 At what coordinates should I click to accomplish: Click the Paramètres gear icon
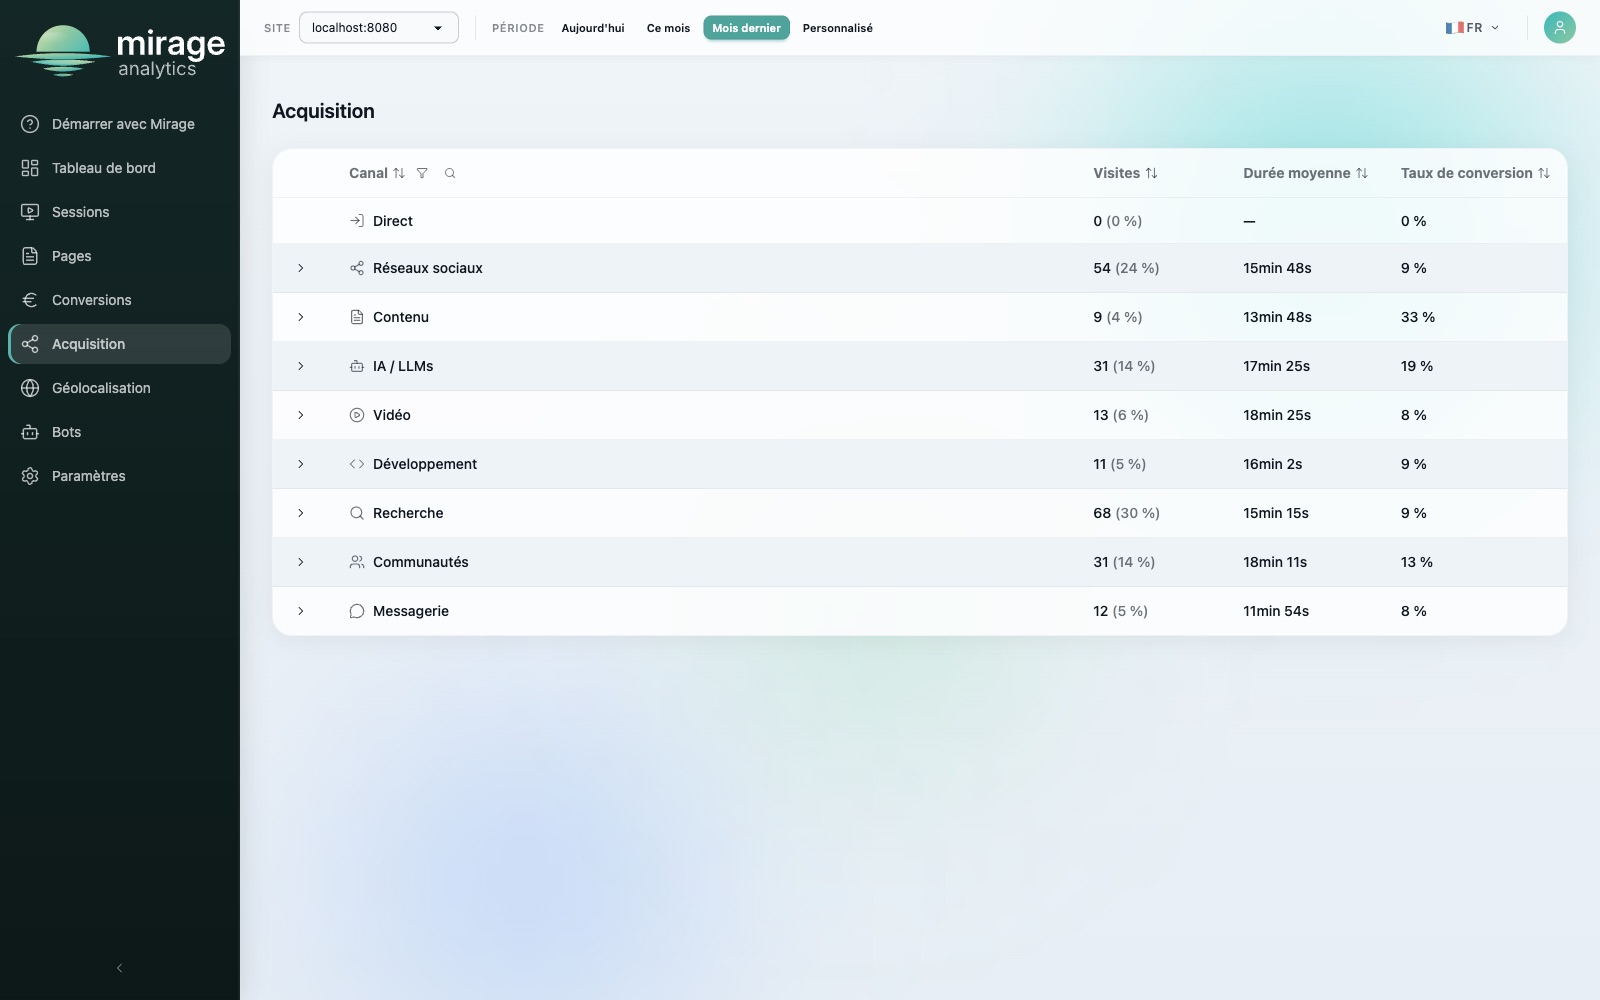coord(30,476)
